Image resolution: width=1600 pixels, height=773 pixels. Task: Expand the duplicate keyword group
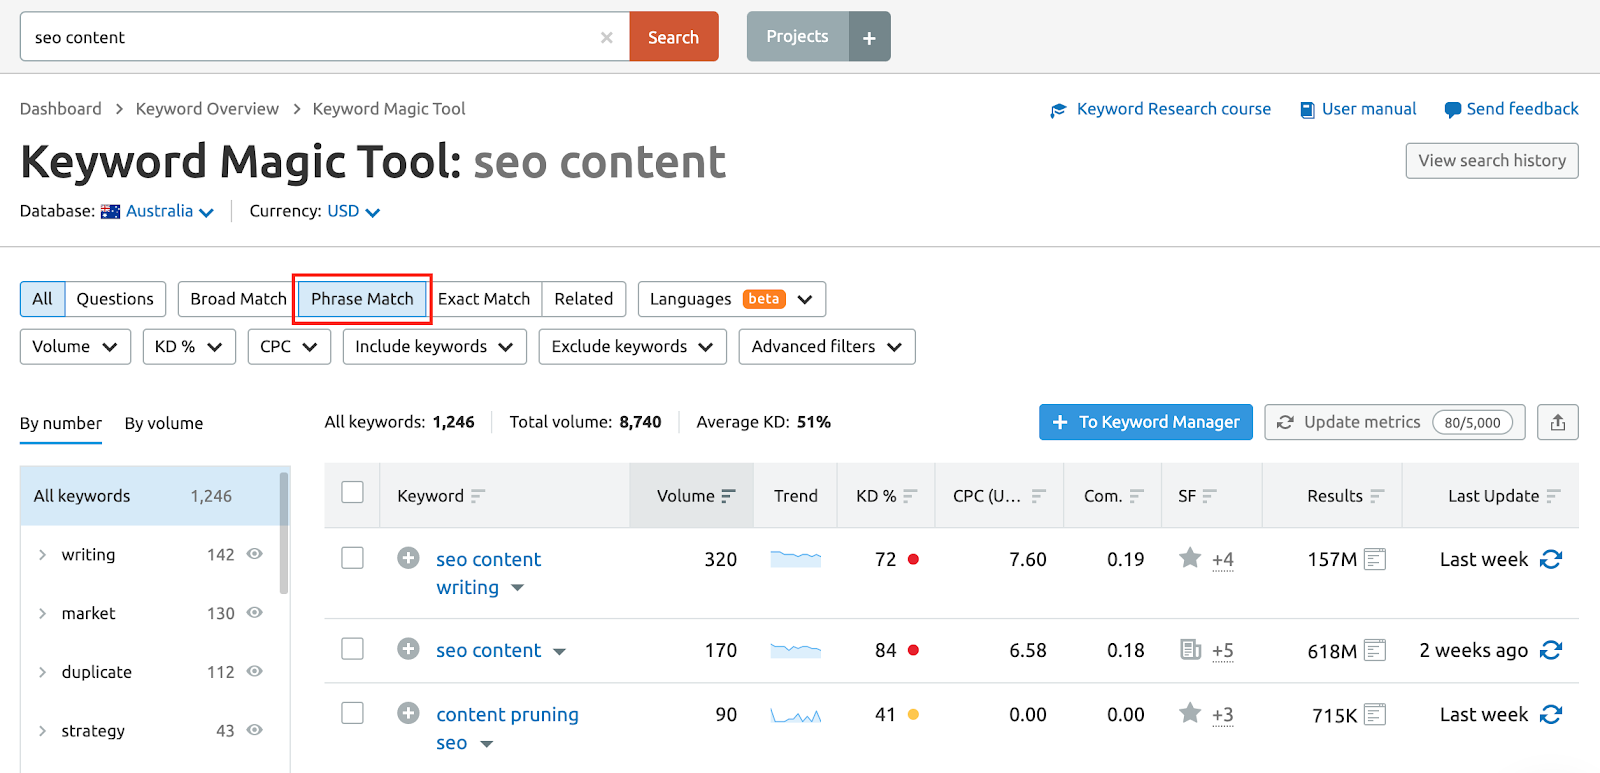point(42,672)
